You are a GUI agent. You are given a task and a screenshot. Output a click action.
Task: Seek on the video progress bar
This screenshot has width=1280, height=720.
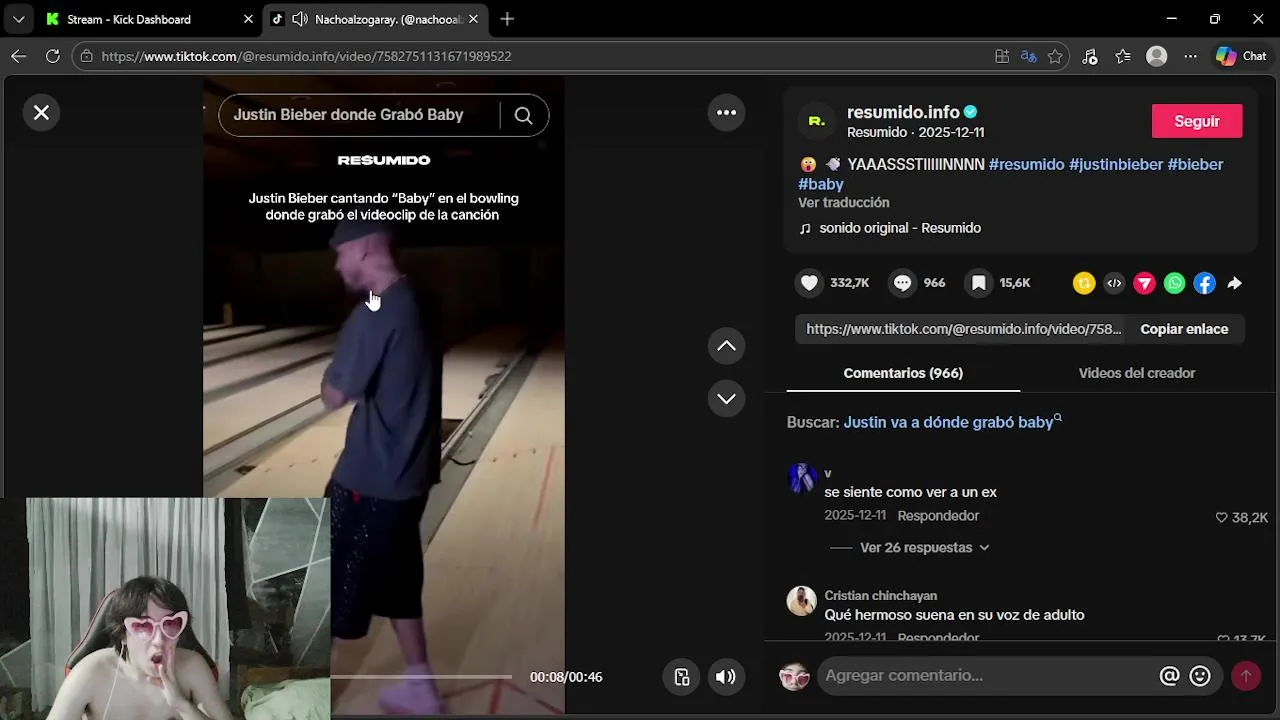(421, 677)
